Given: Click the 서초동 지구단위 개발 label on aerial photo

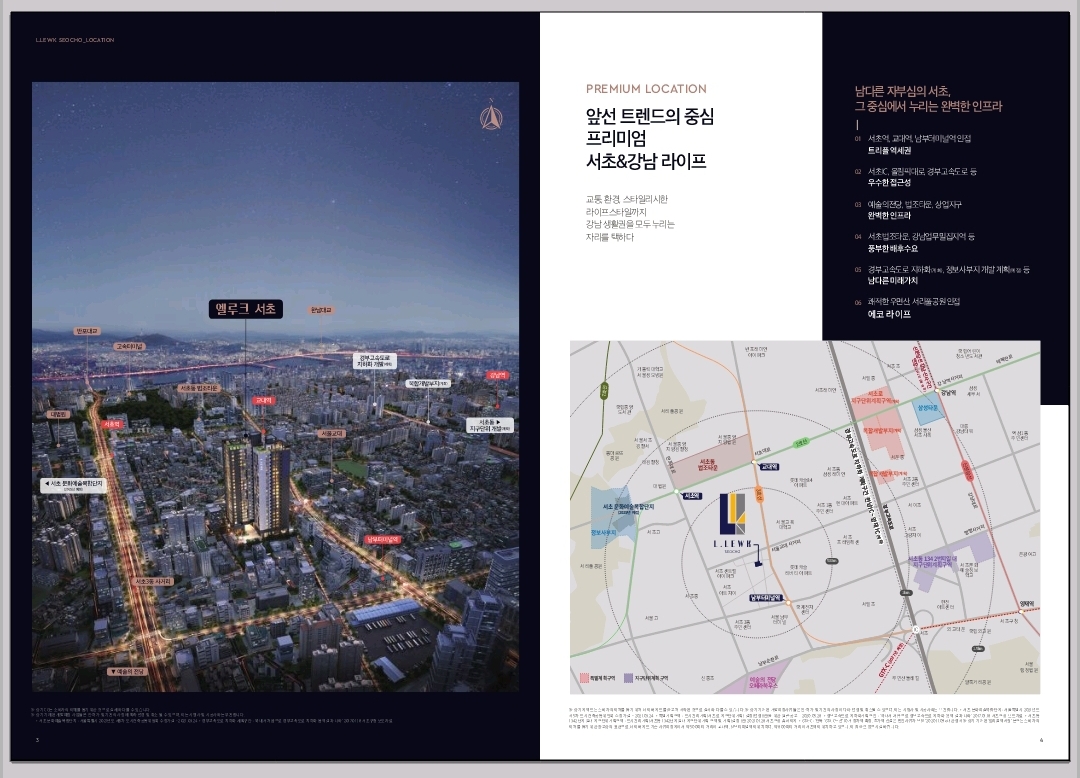Looking at the screenshot, I should point(490,425).
